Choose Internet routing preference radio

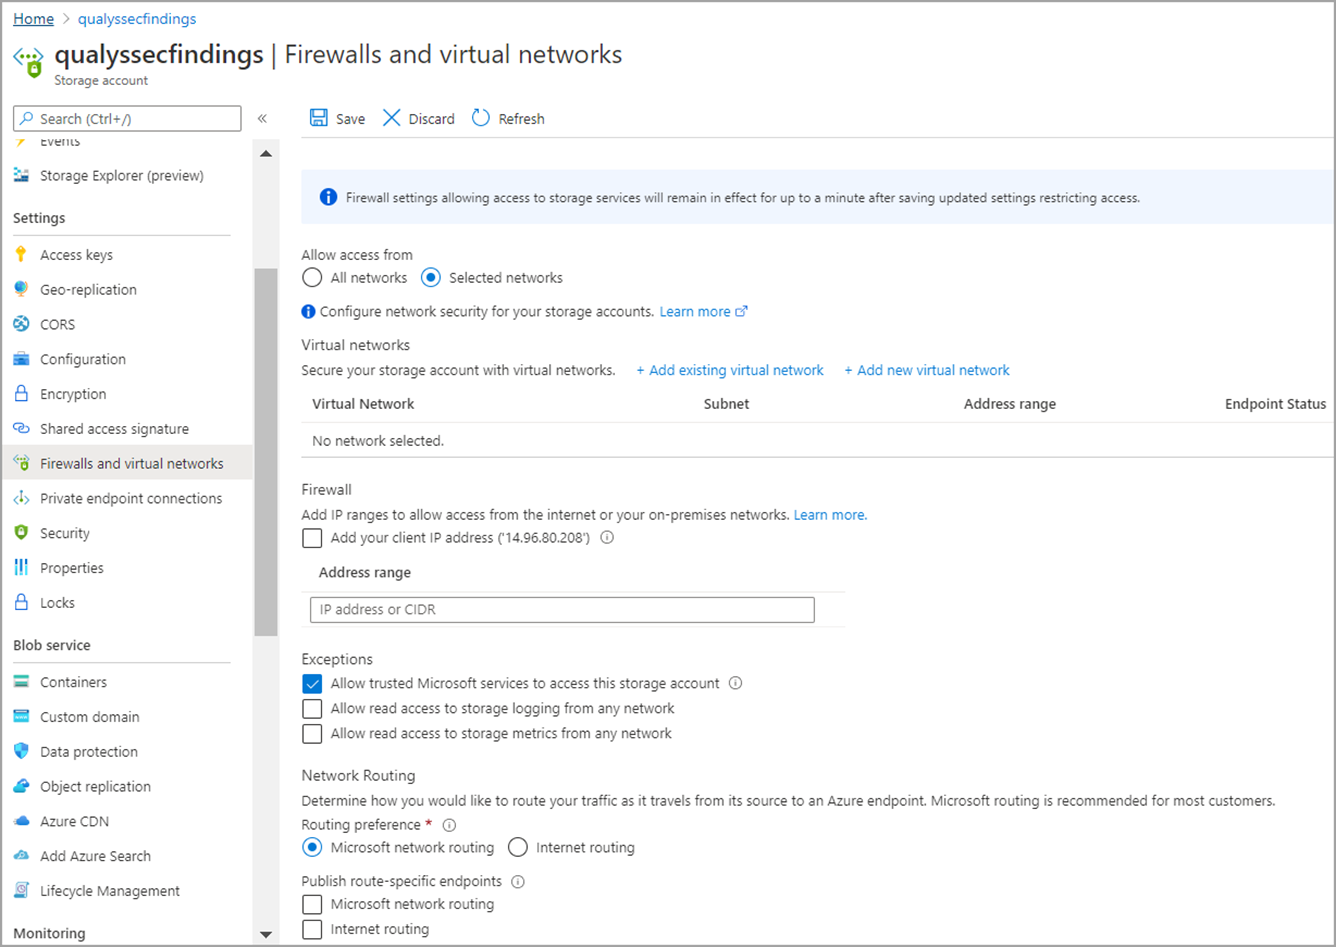[517, 847]
